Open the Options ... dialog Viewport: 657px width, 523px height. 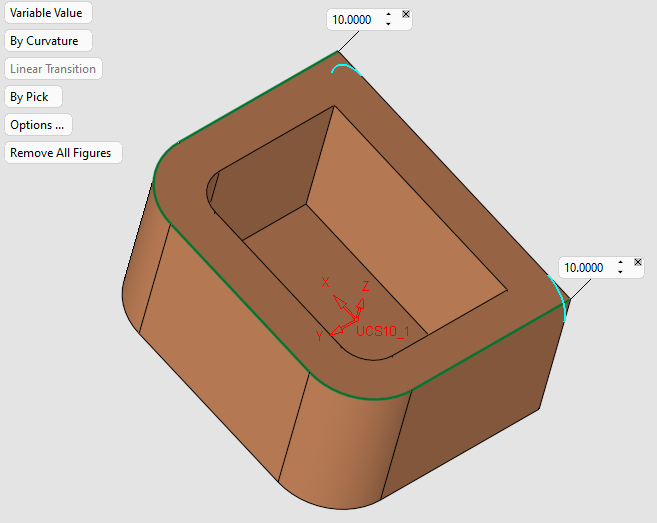pyautogui.click(x=37, y=125)
